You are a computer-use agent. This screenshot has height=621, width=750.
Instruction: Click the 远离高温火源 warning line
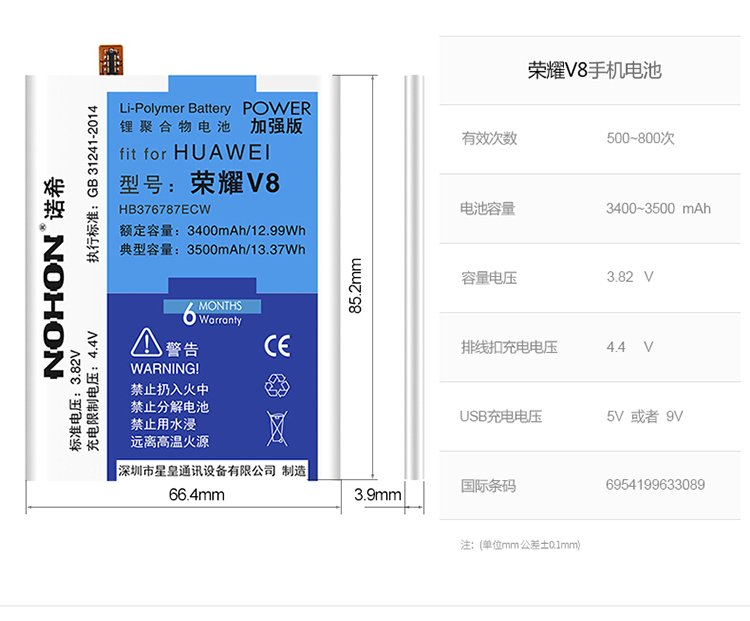coord(170,441)
